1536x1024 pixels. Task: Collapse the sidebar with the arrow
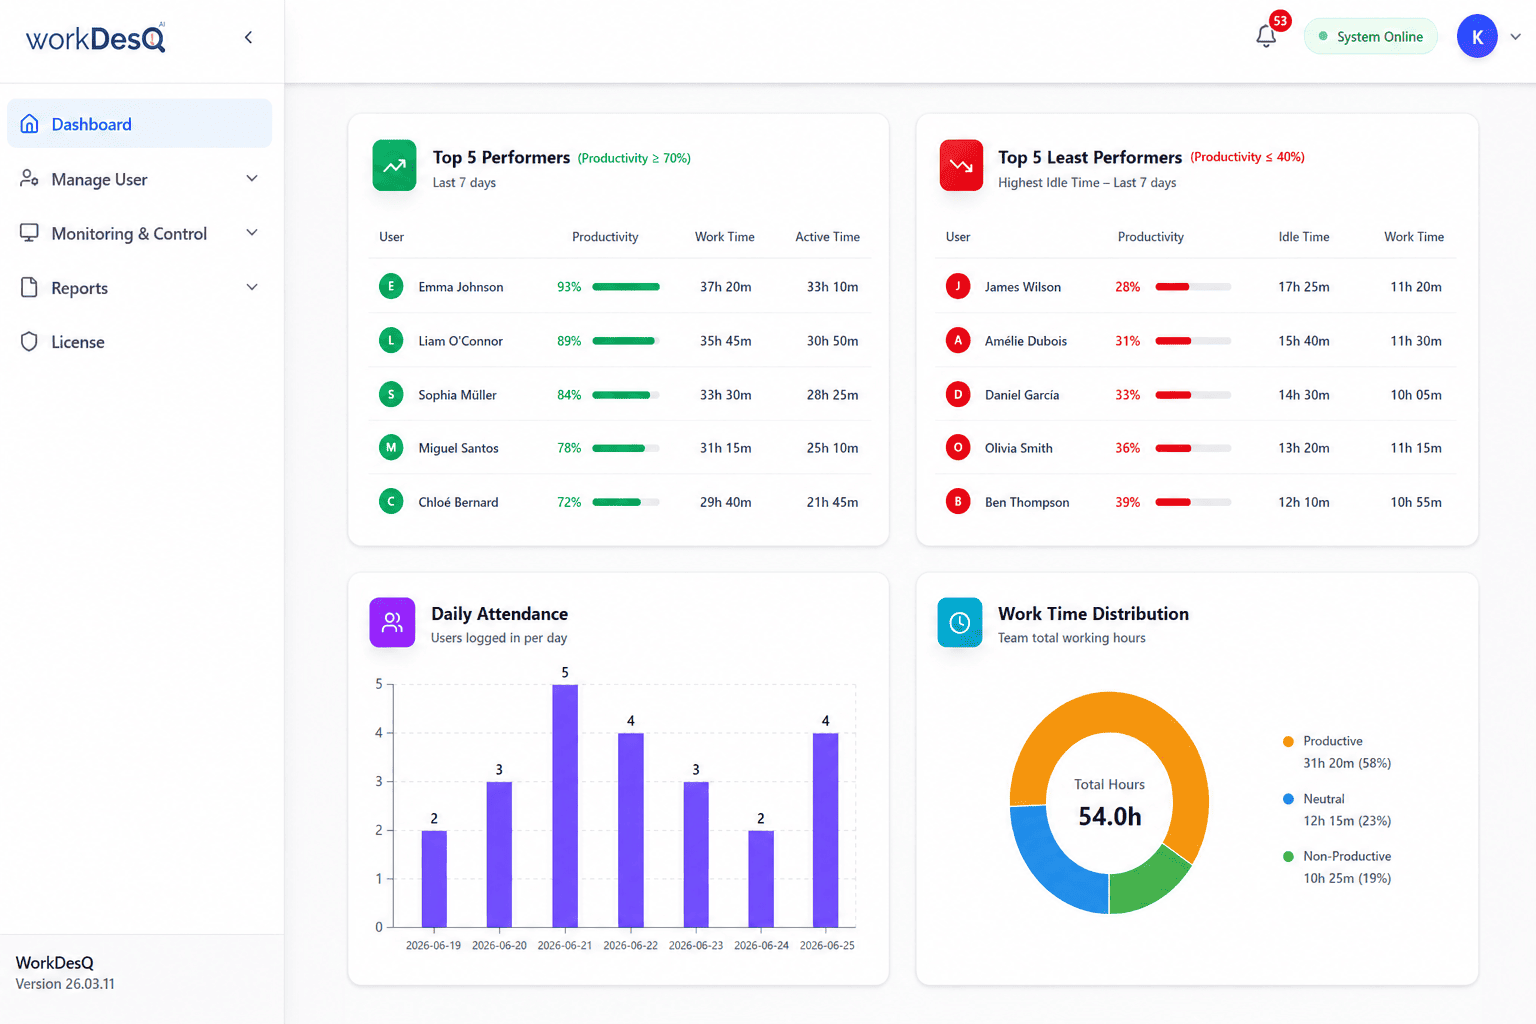pyautogui.click(x=248, y=38)
